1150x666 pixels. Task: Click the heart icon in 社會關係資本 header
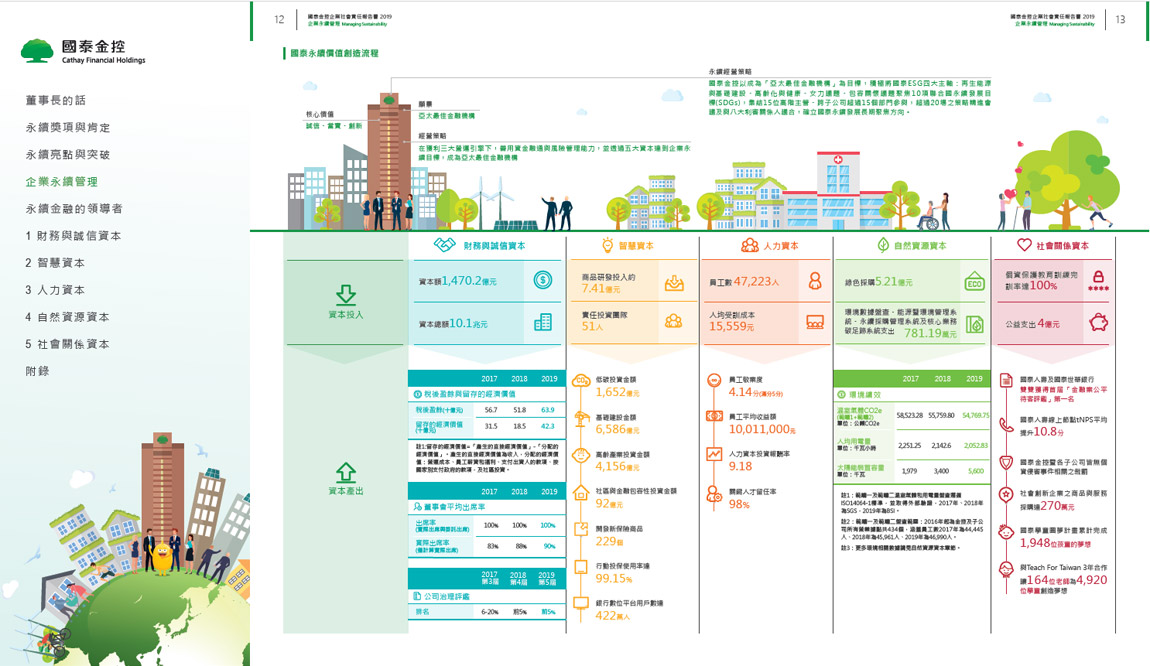tap(1024, 245)
